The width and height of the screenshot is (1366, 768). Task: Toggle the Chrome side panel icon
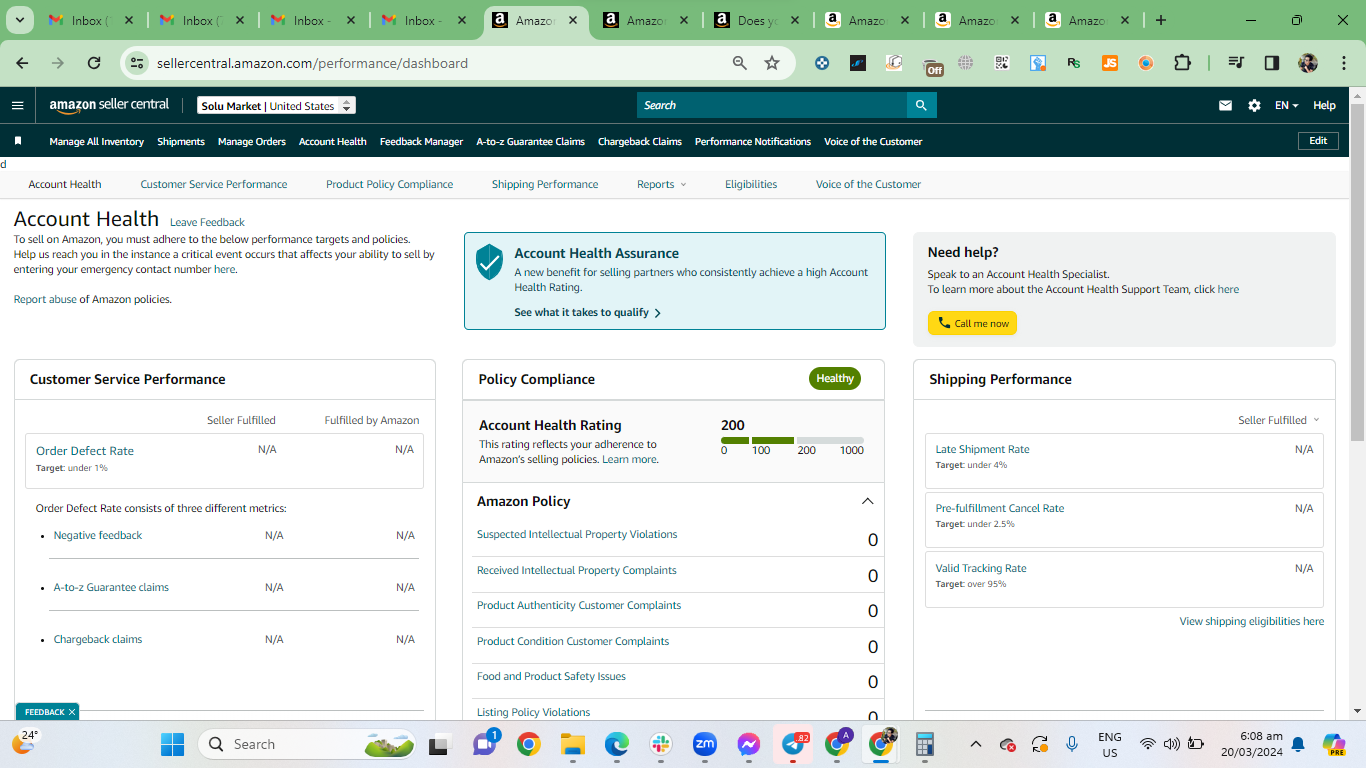pos(1272,63)
